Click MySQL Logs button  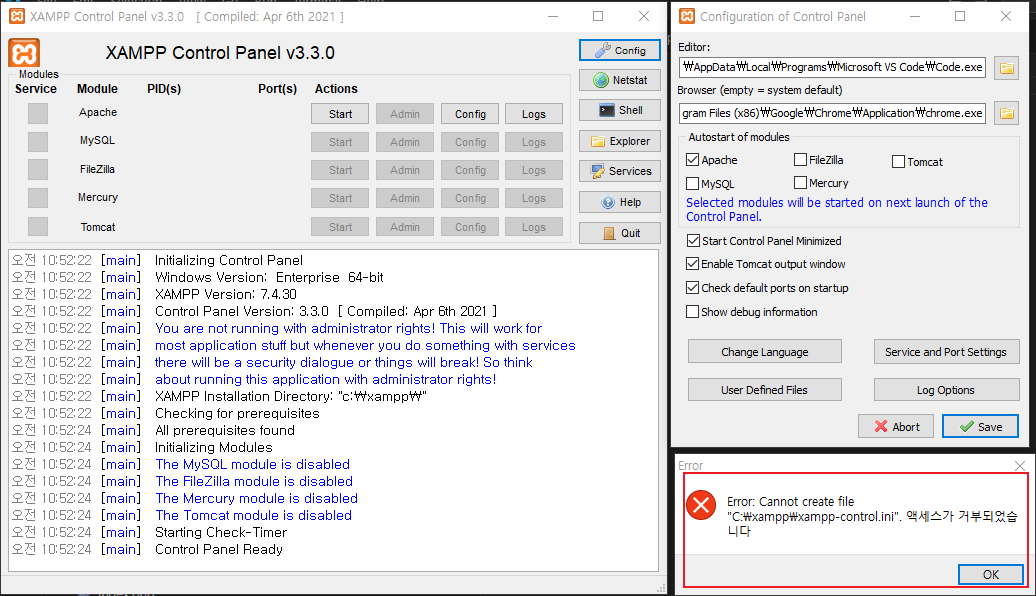(x=534, y=141)
